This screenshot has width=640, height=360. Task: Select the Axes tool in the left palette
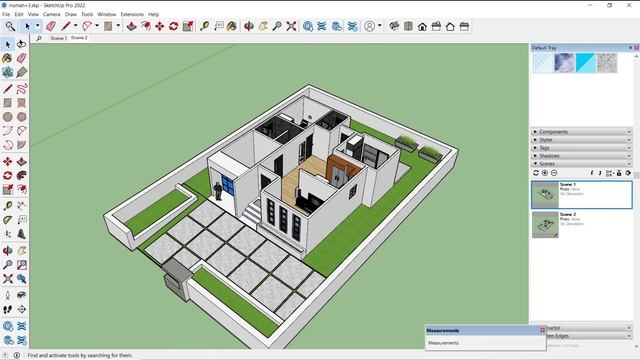click(7, 234)
